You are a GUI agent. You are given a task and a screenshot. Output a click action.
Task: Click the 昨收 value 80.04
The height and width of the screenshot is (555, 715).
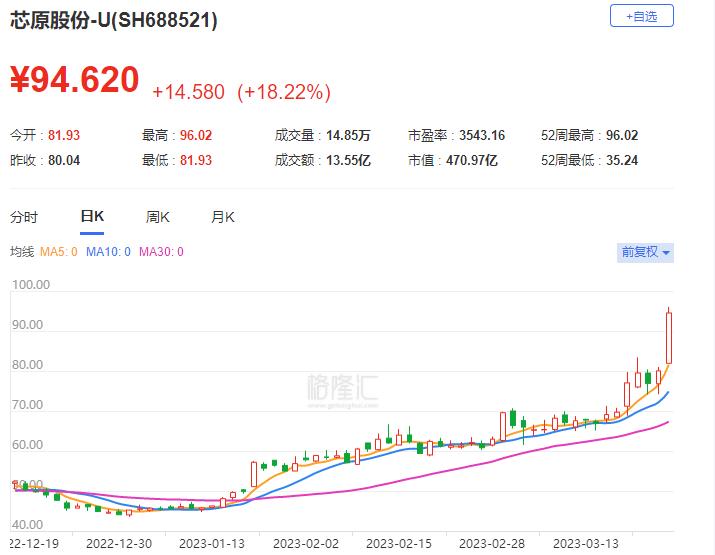[x=64, y=161]
